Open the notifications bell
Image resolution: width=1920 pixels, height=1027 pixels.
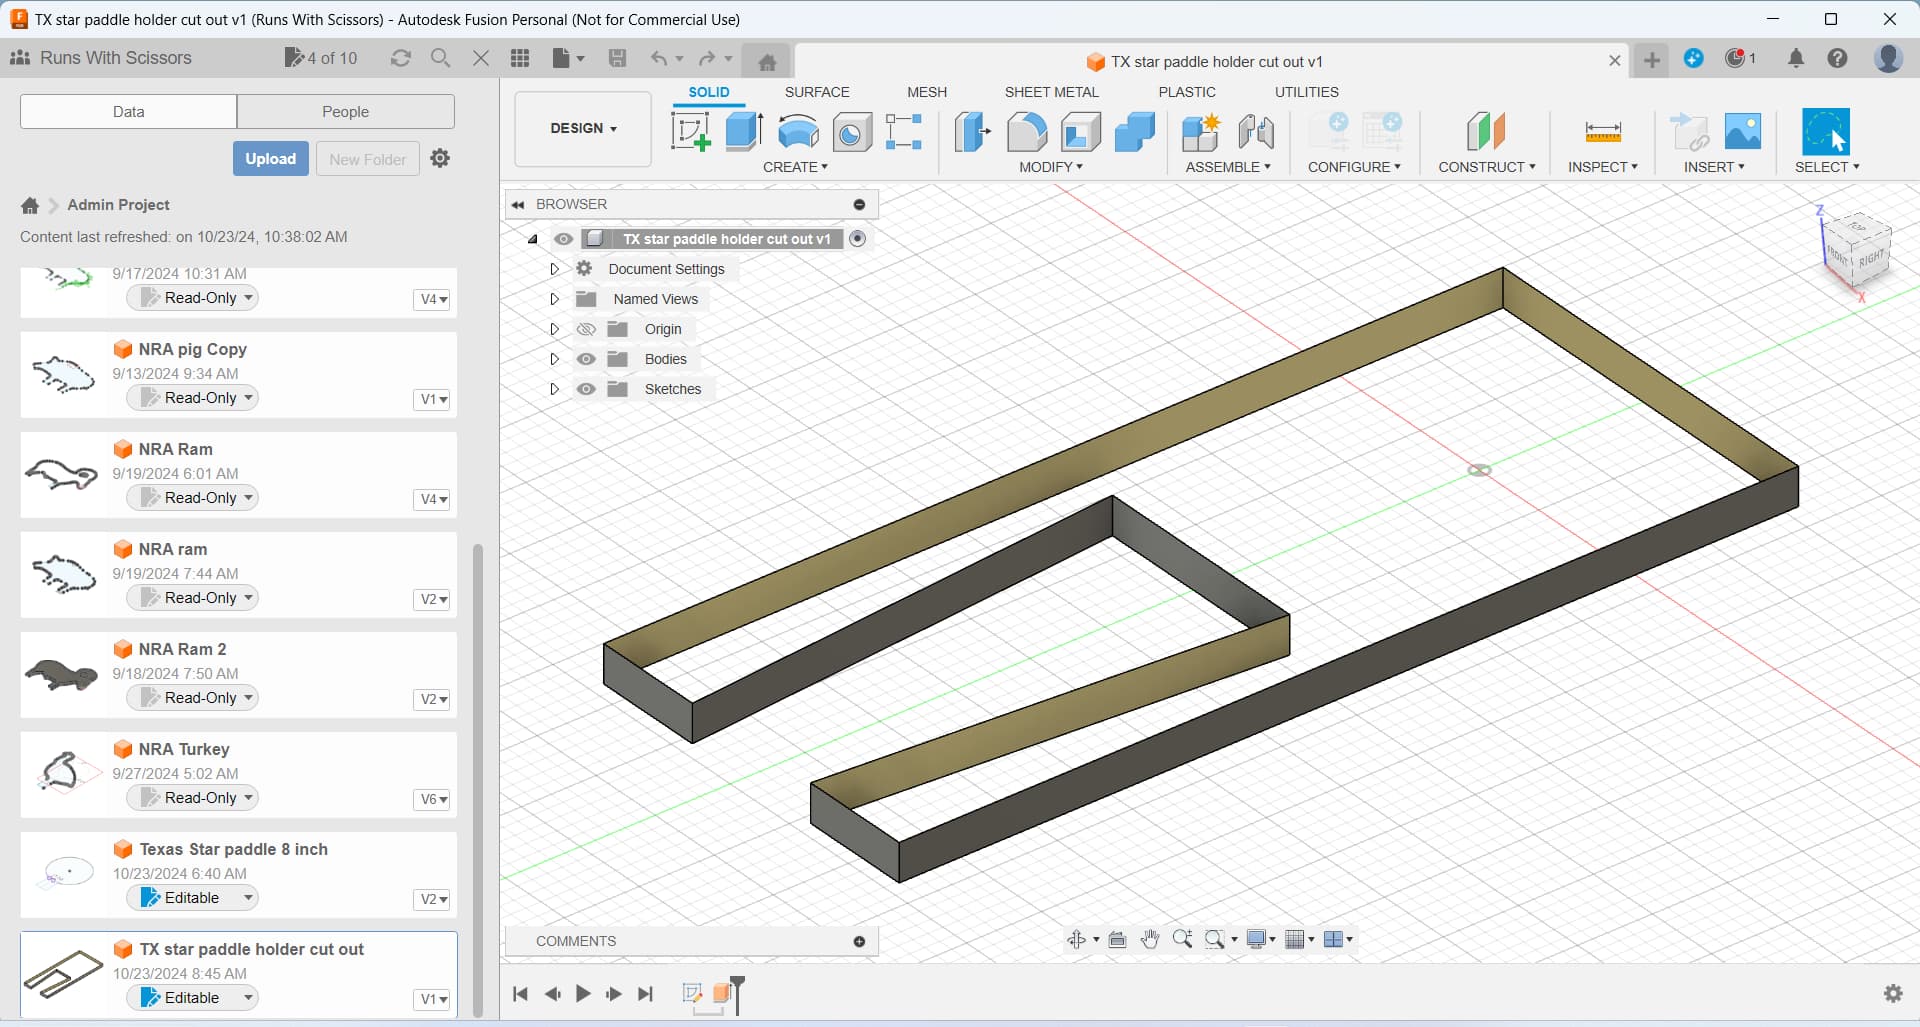[x=1796, y=58]
